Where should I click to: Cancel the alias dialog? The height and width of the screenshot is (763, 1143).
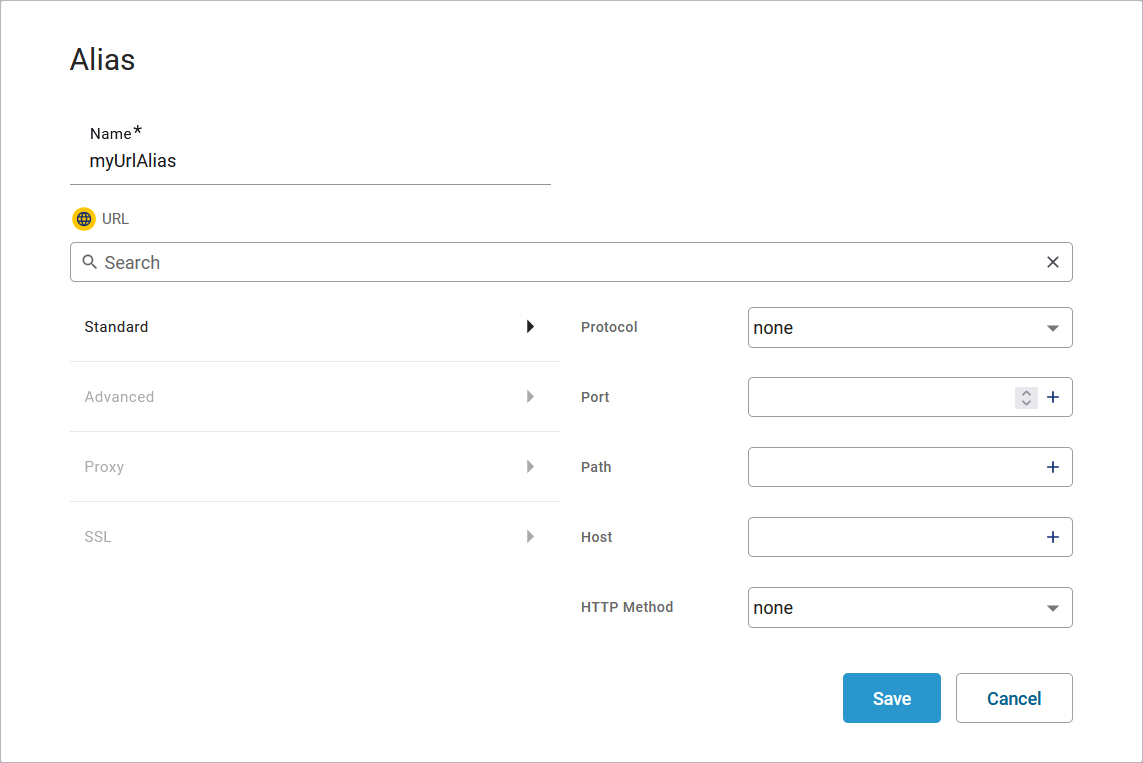tap(1014, 698)
